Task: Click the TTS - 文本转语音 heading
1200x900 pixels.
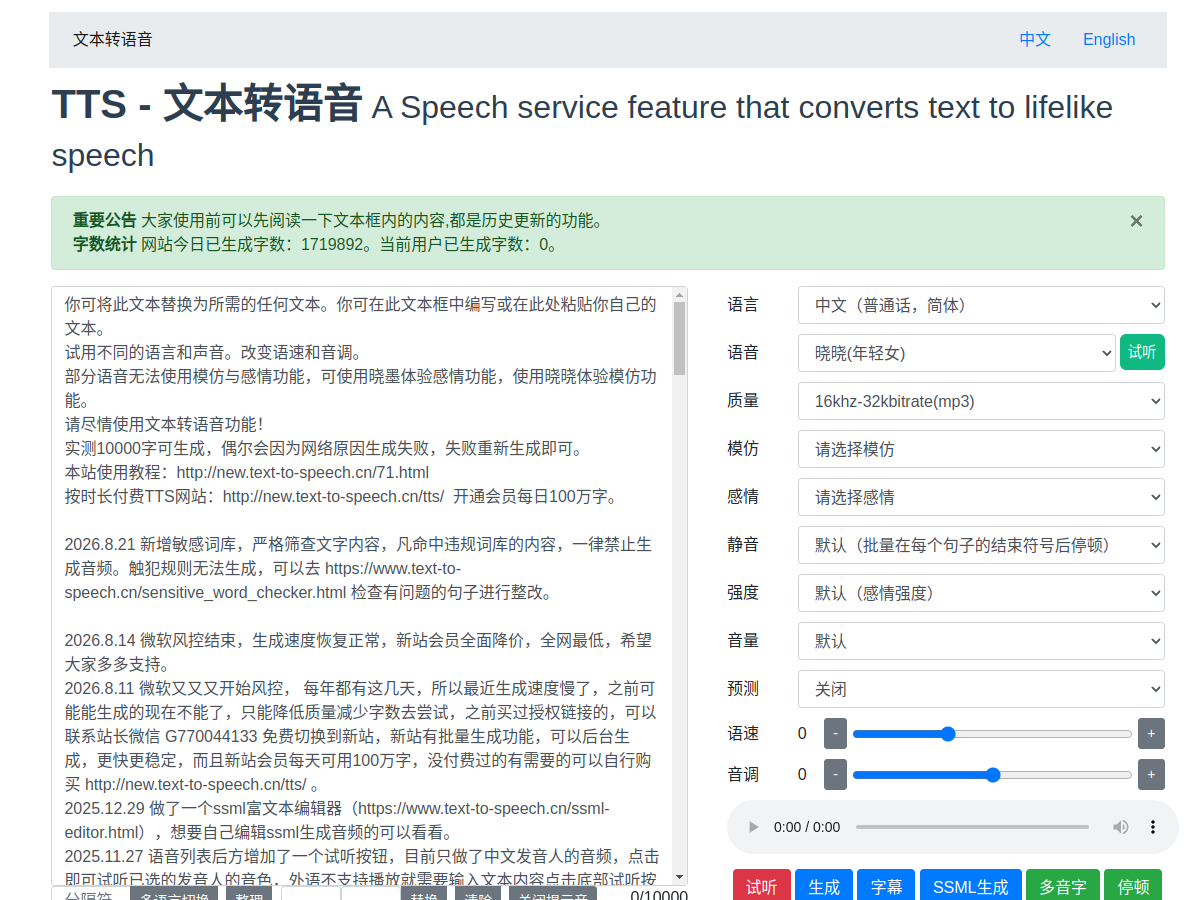Action: click(x=206, y=104)
